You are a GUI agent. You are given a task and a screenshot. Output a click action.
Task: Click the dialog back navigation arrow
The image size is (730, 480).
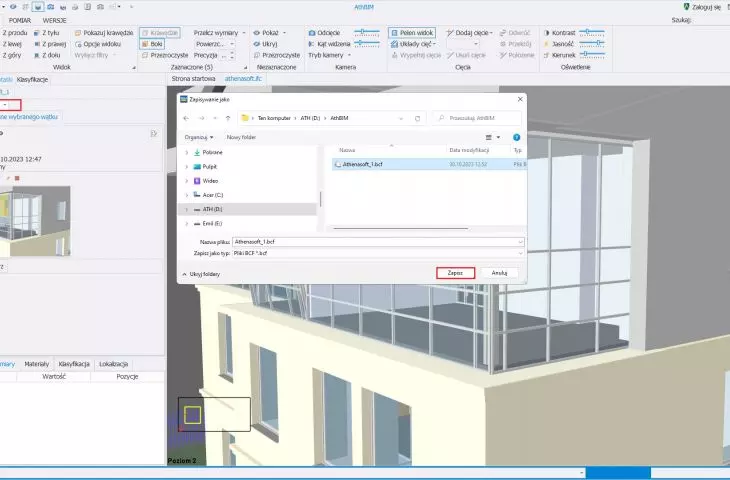186,118
